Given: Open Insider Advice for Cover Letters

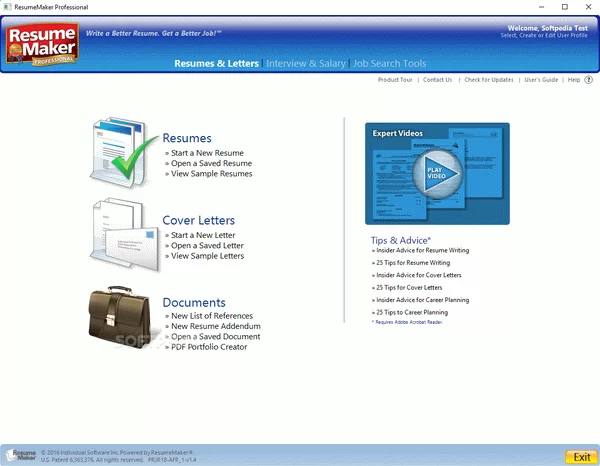Looking at the screenshot, I should click(x=417, y=275).
